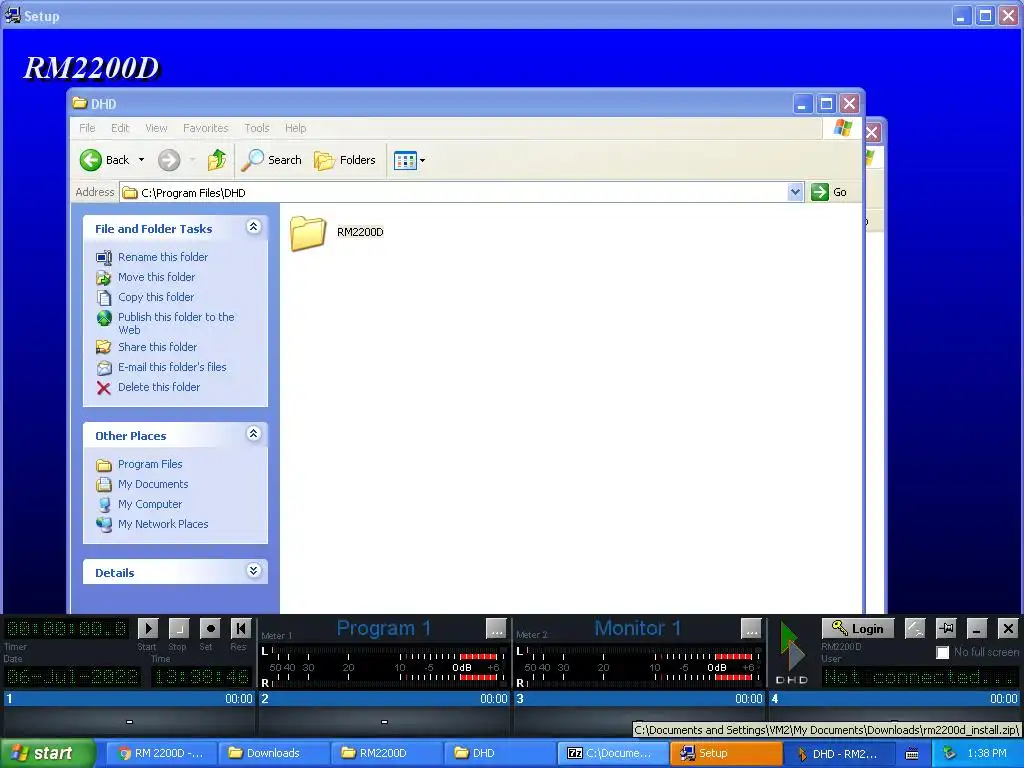1024x768 pixels.
Task: Click Share this folder
Action: (157, 347)
